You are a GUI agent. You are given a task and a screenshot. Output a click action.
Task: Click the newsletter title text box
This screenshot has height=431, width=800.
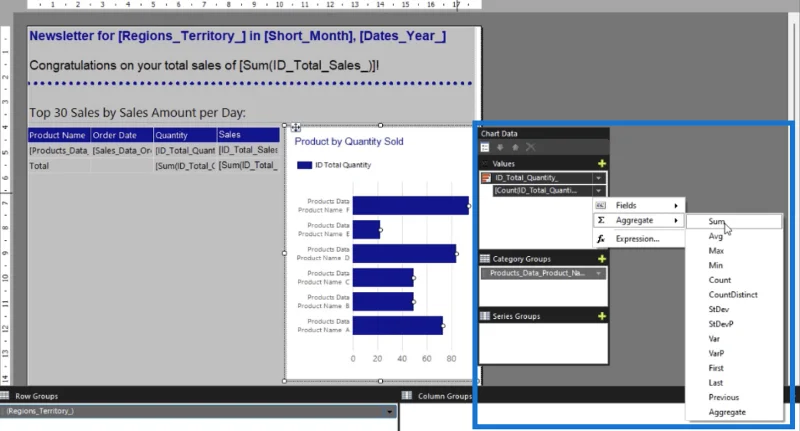click(238, 36)
